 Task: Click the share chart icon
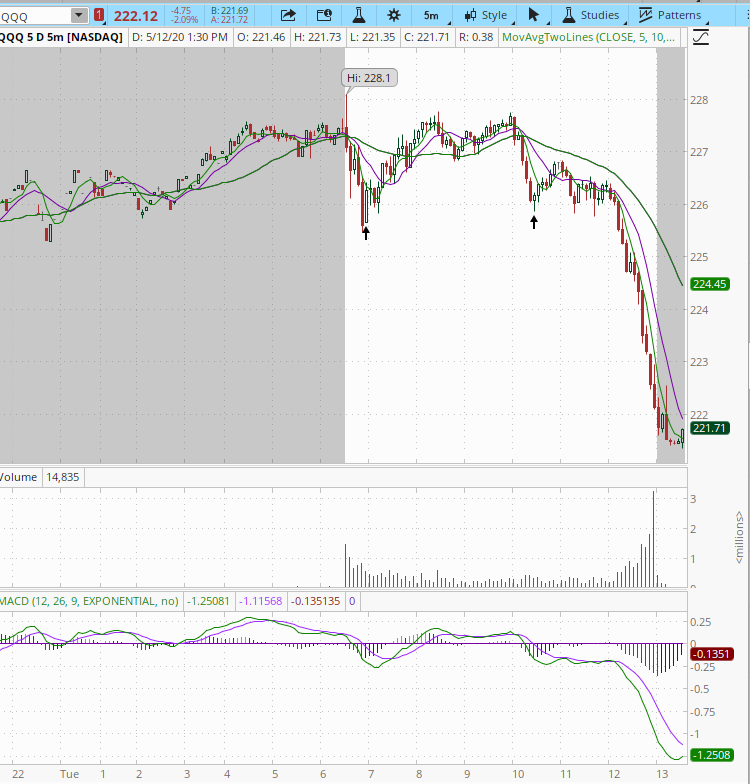click(x=288, y=15)
